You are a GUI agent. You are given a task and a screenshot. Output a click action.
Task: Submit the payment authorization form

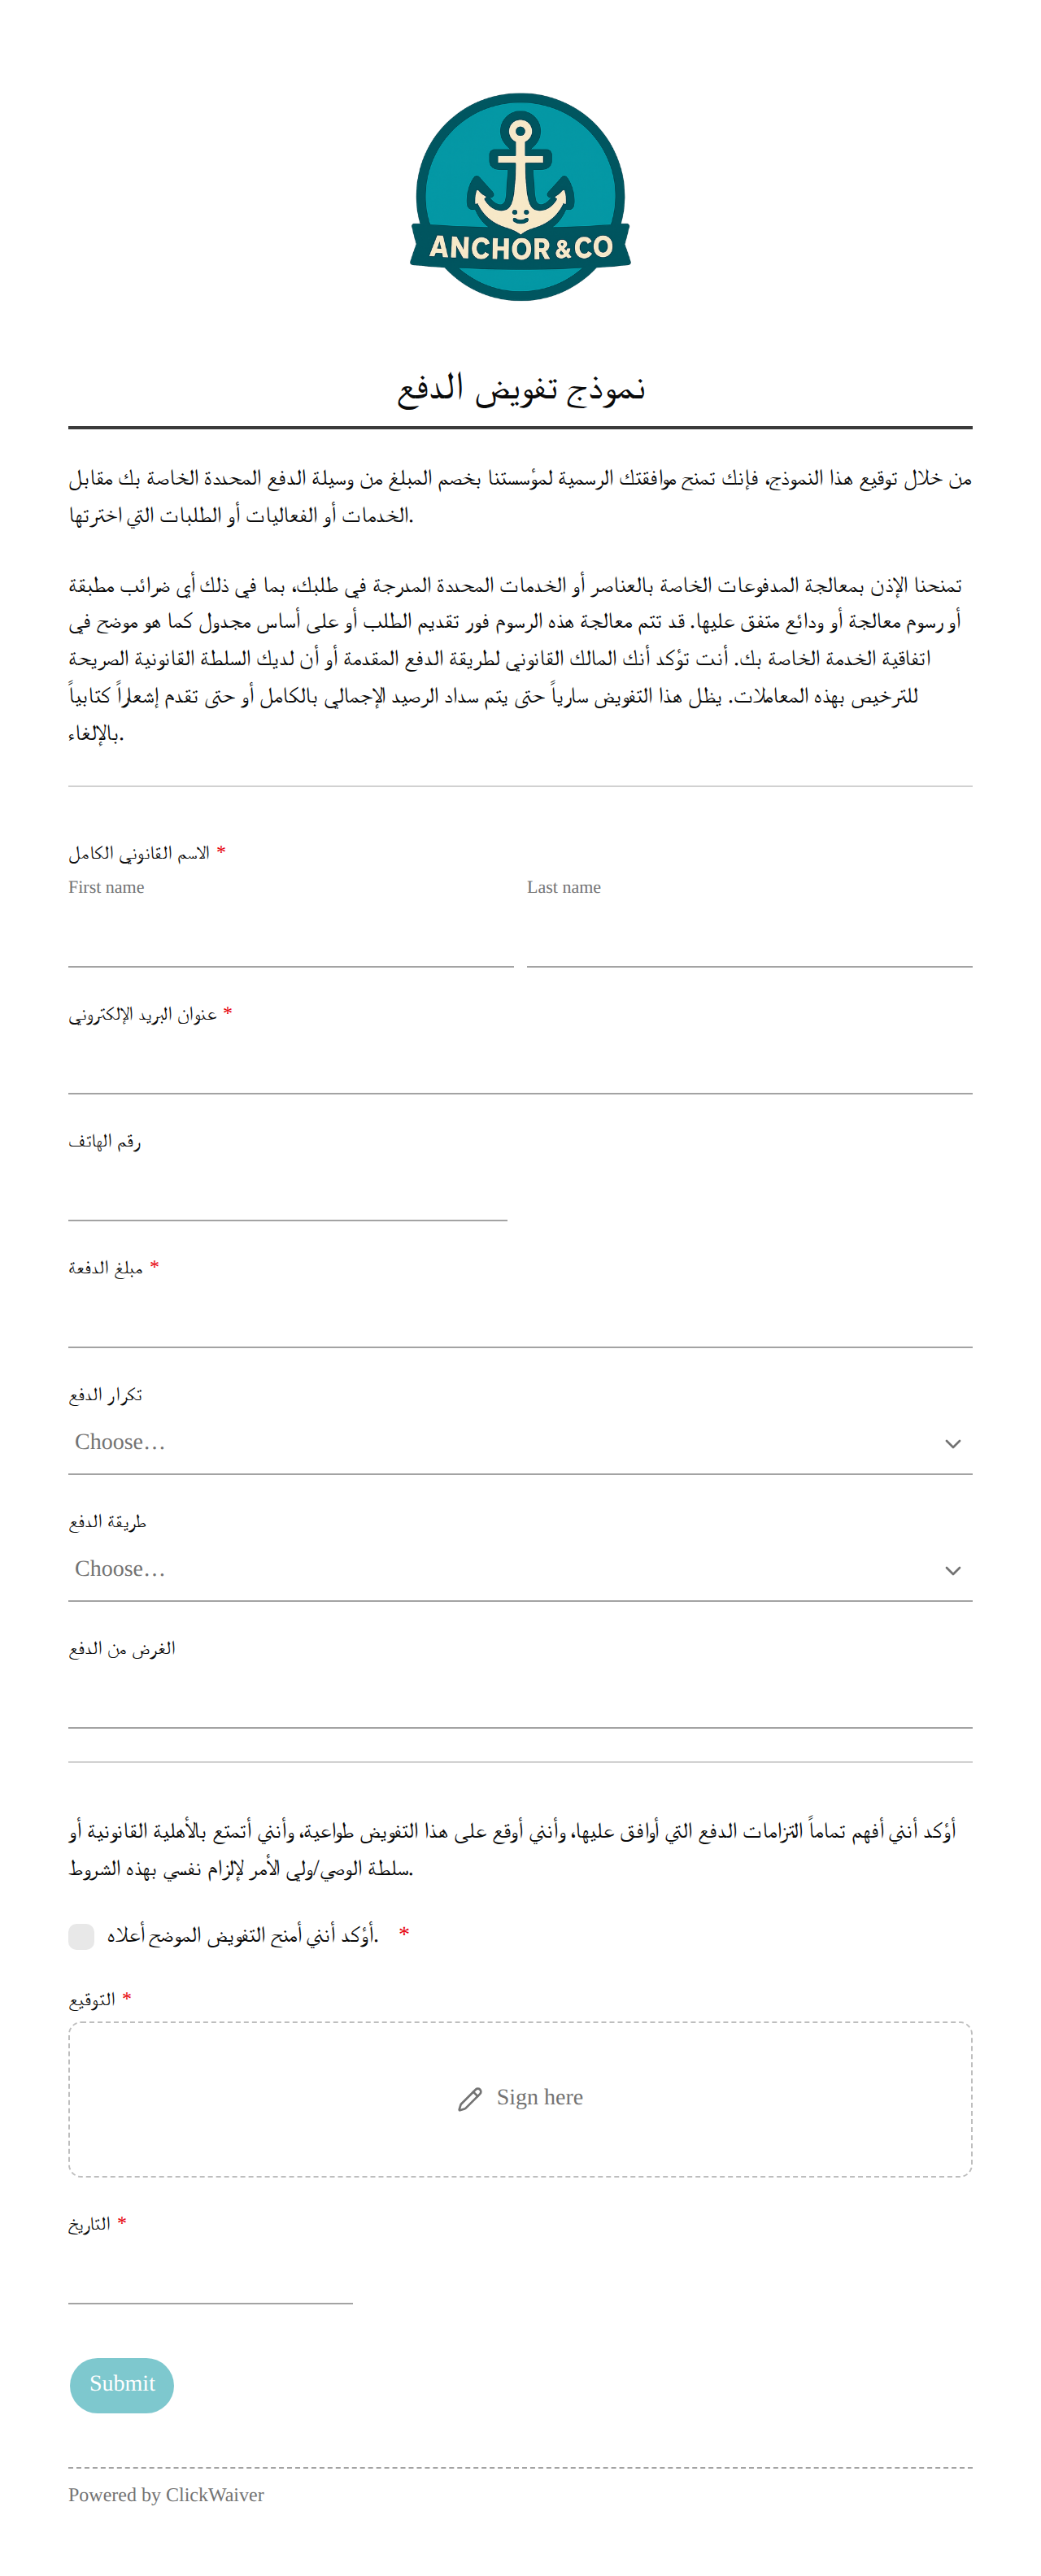point(122,2384)
